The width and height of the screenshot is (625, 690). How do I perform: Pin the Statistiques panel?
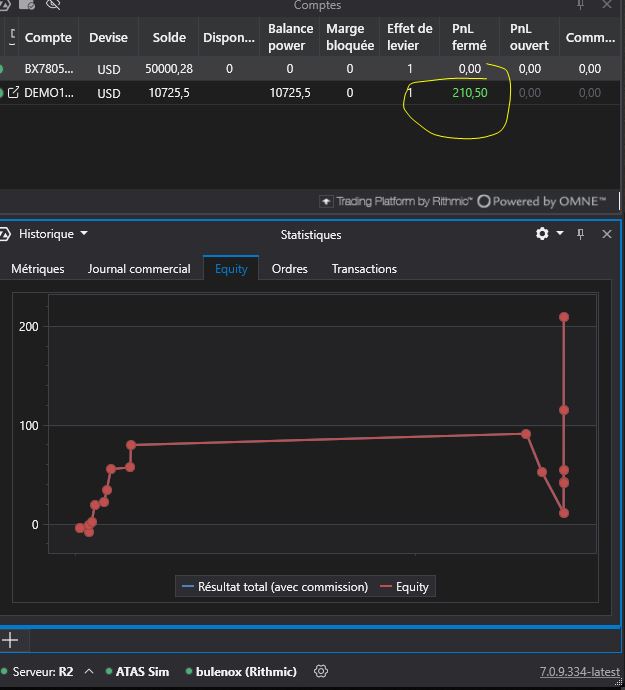(581, 234)
